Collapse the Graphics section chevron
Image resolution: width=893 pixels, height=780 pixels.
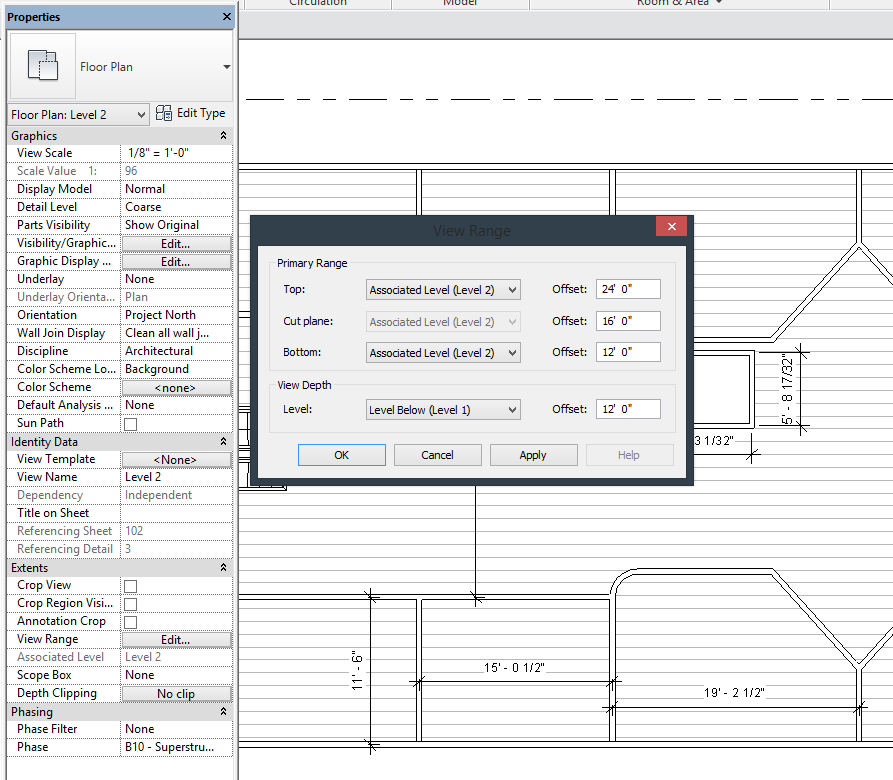click(223, 136)
